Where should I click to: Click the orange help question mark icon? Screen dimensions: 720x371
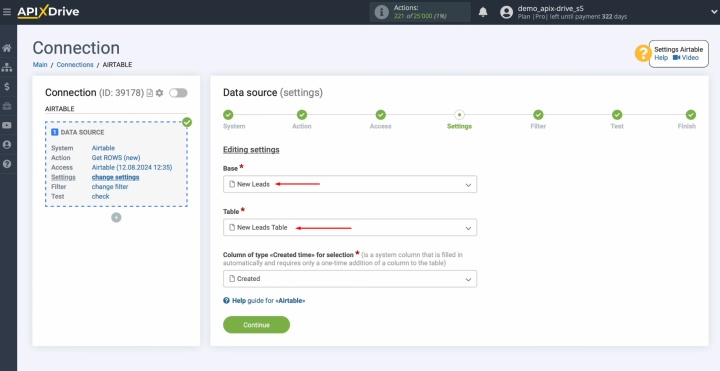[x=642, y=54]
